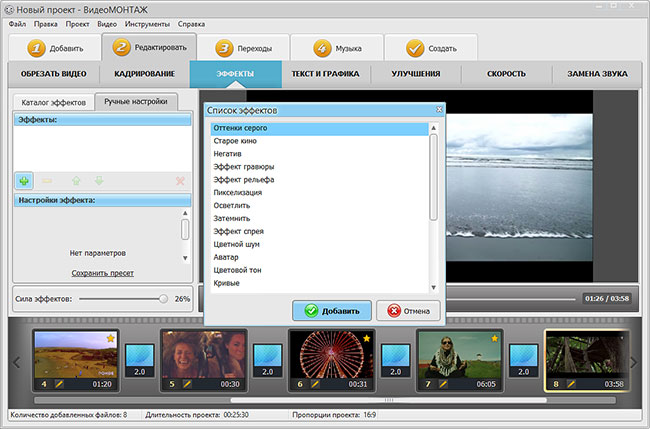The image size is (650, 429).
Task: Click the green plus add-effect icon
Action: click(24, 181)
